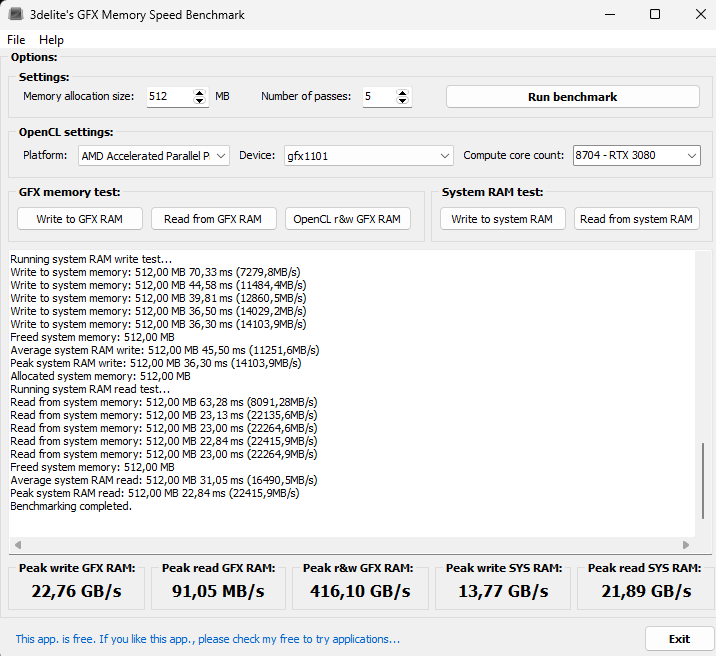
Task: Click the Write to system RAM button
Action: pyautogui.click(x=502, y=219)
